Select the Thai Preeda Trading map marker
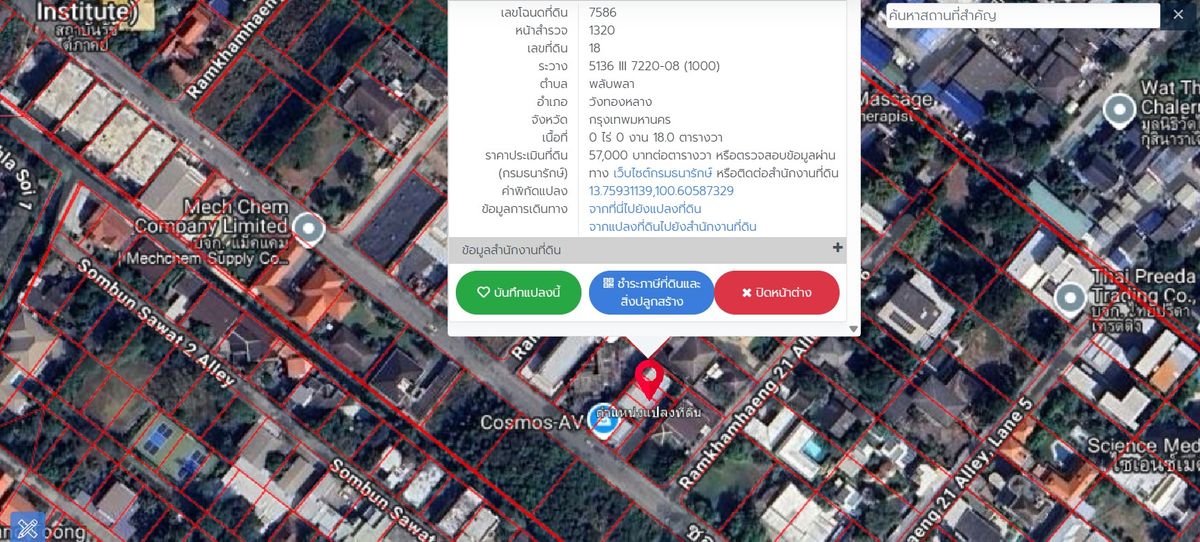The height and width of the screenshot is (542, 1200). click(x=1070, y=296)
